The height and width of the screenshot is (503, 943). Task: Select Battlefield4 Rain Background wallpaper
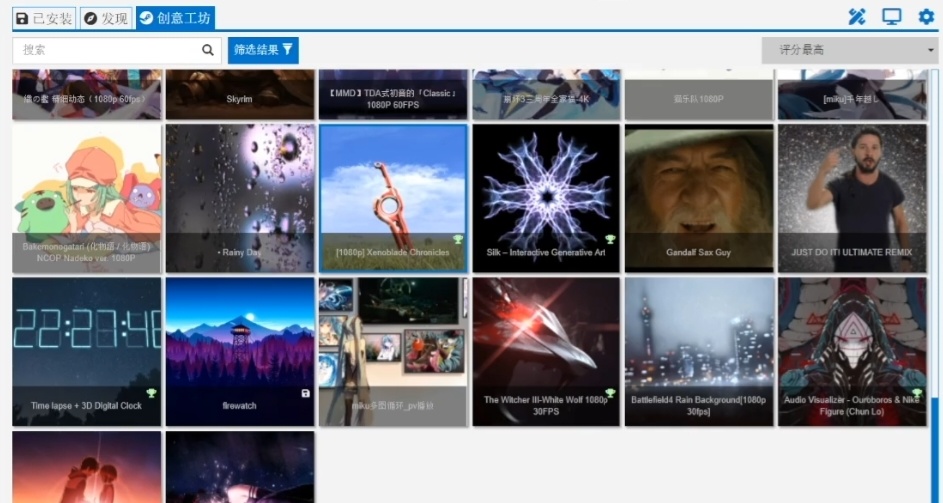point(699,352)
